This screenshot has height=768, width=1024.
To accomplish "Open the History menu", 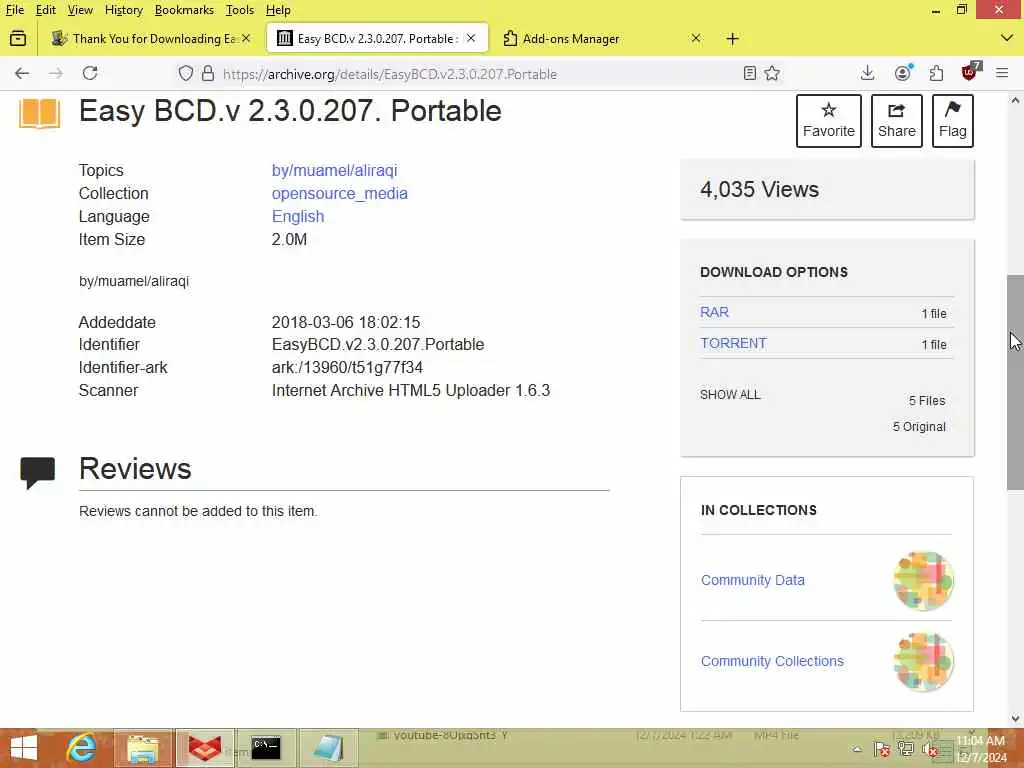I will pos(123,10).
